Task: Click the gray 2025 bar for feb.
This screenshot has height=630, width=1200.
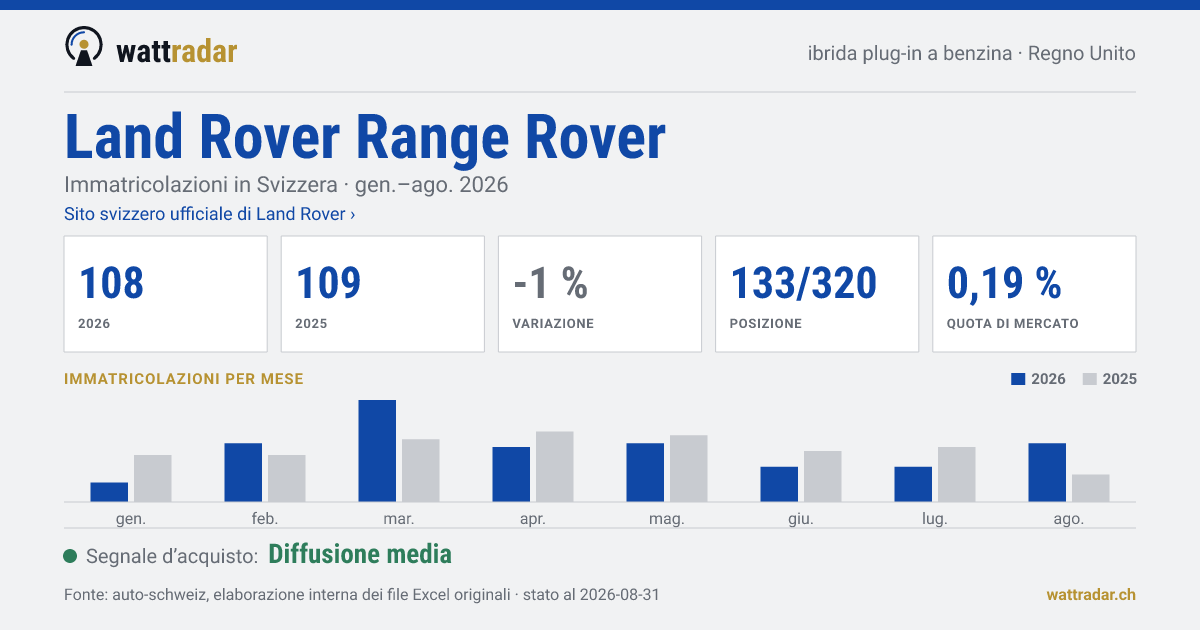Action: tap(287, 478)
